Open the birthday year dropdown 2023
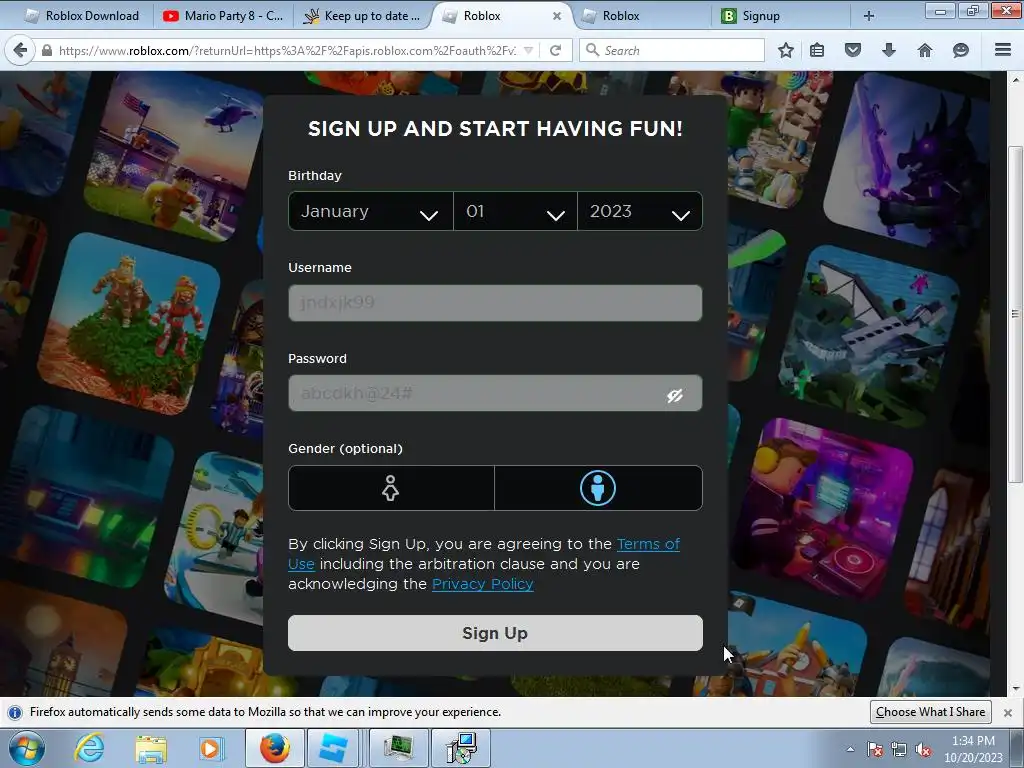 pos(640,211)
